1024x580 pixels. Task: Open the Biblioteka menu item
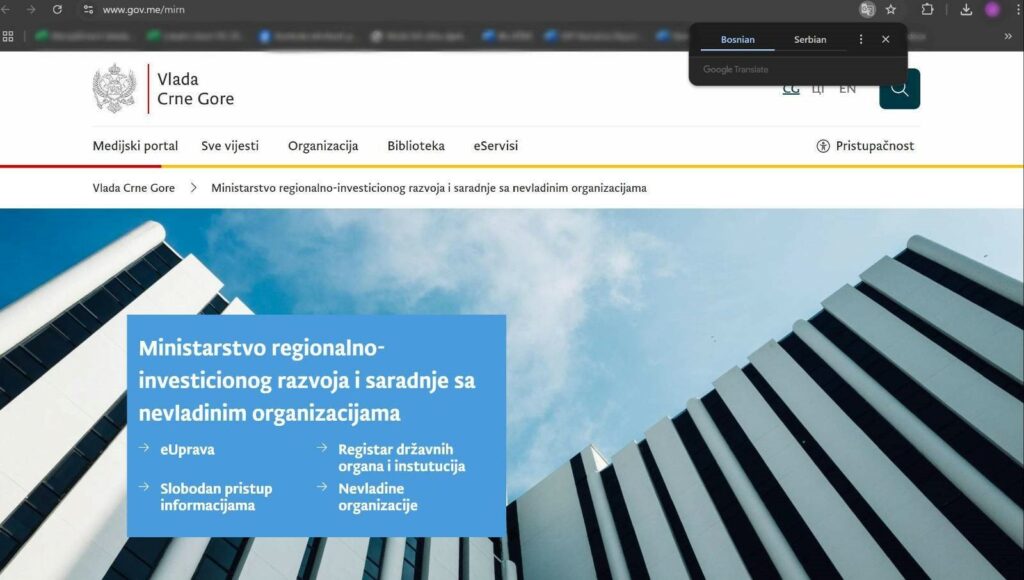[x=416, y=146]
